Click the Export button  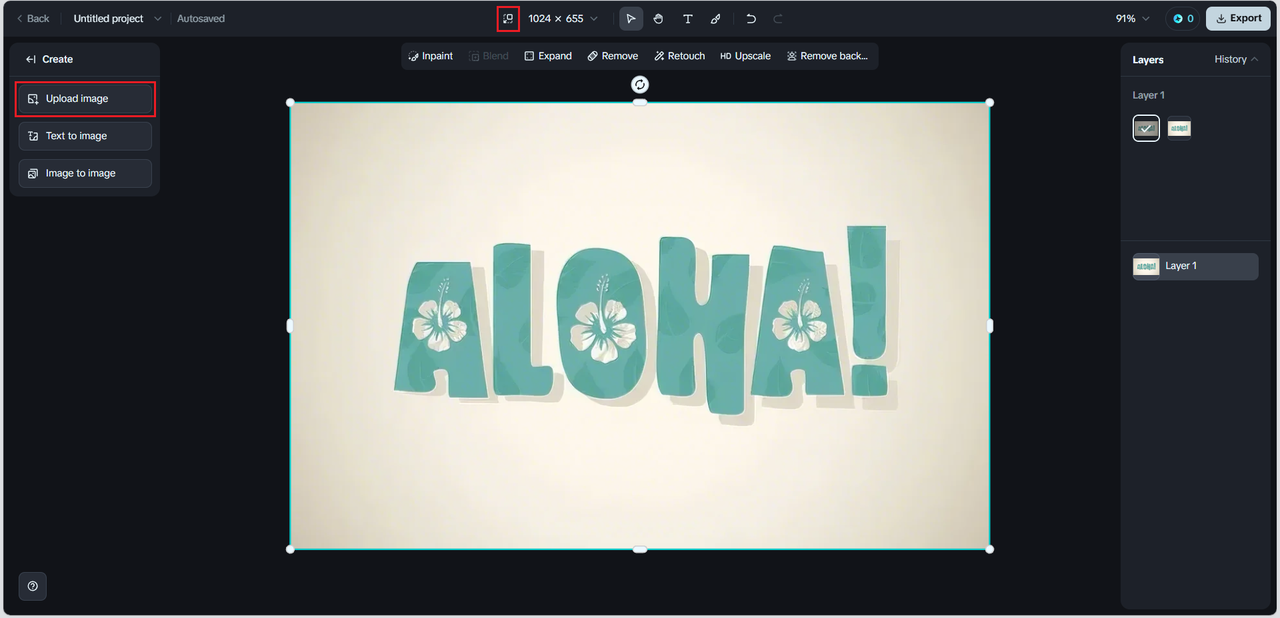pos(1238,19)
